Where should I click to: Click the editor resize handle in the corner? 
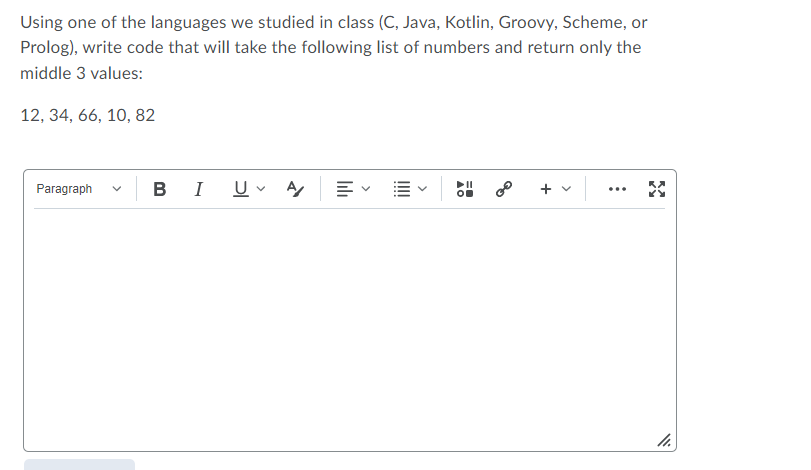point(664,441)
